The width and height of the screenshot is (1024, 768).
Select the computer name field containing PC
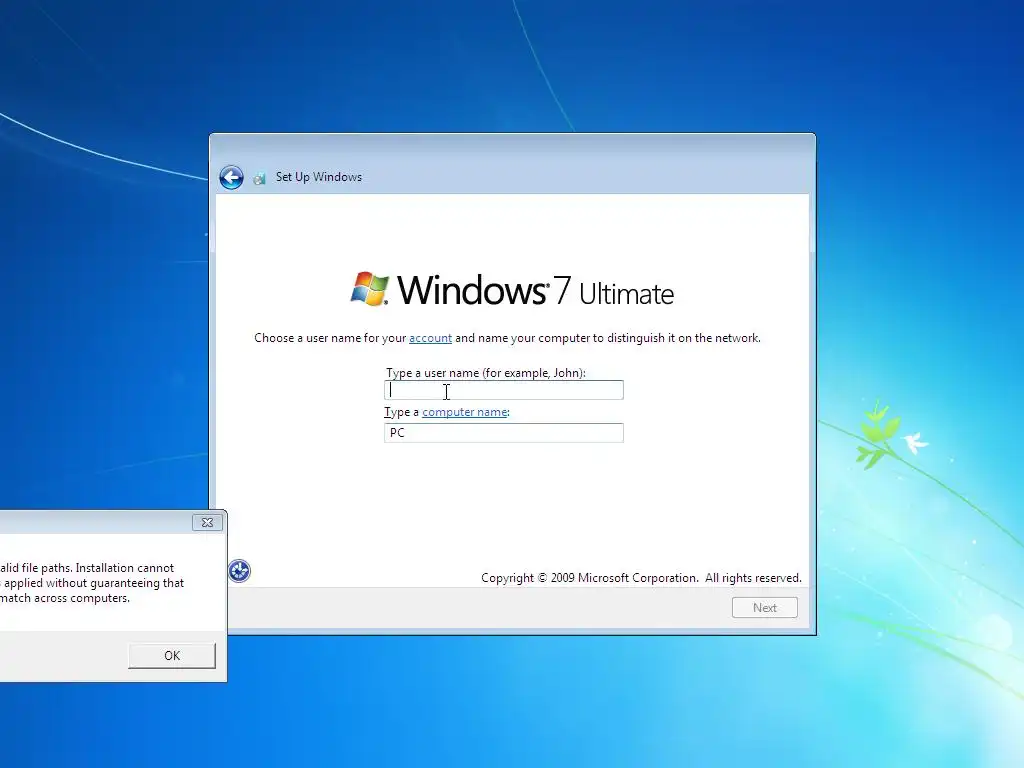point(504,433)
